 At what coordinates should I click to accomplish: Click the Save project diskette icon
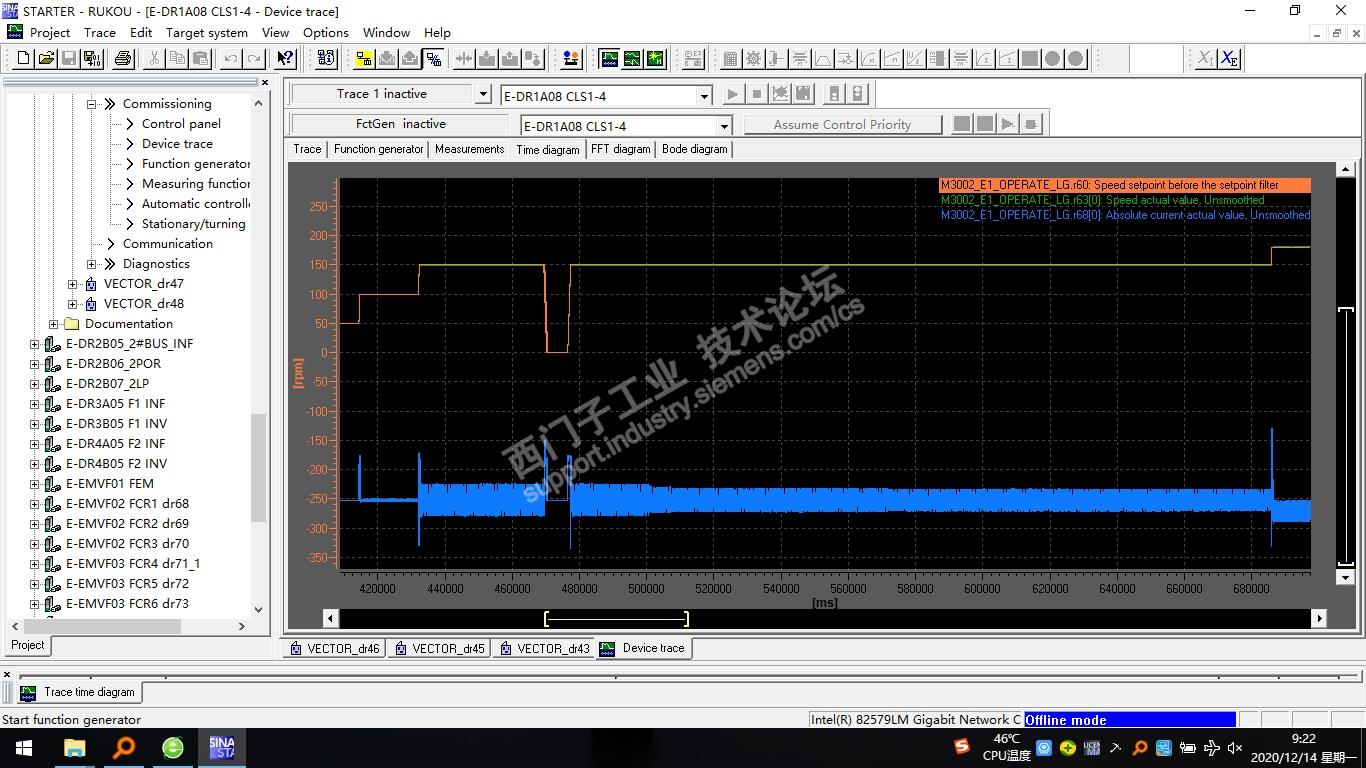69,59
